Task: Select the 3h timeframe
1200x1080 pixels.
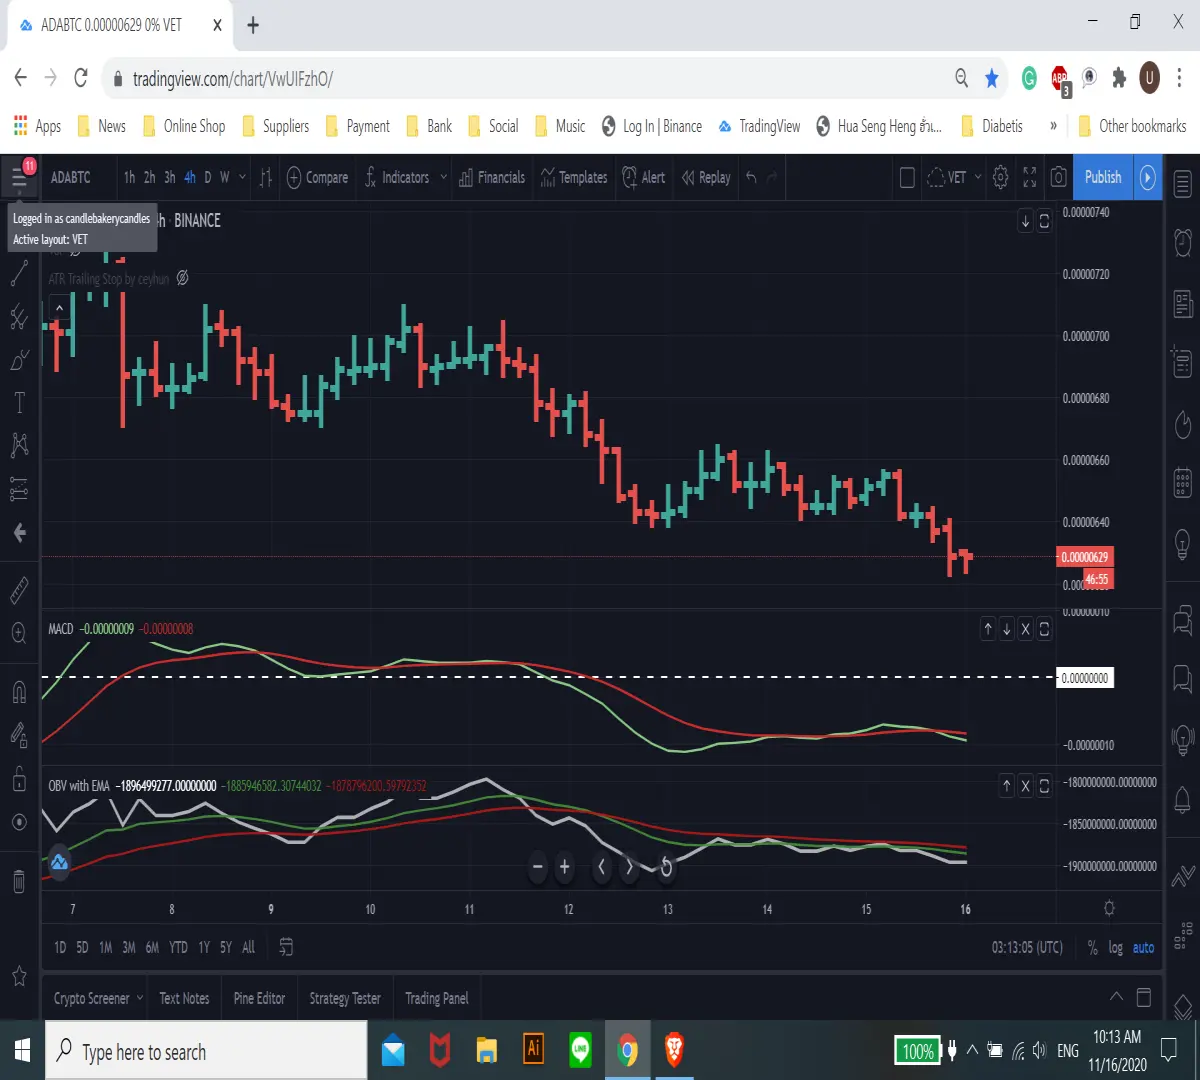Action: tap(170, 178)
